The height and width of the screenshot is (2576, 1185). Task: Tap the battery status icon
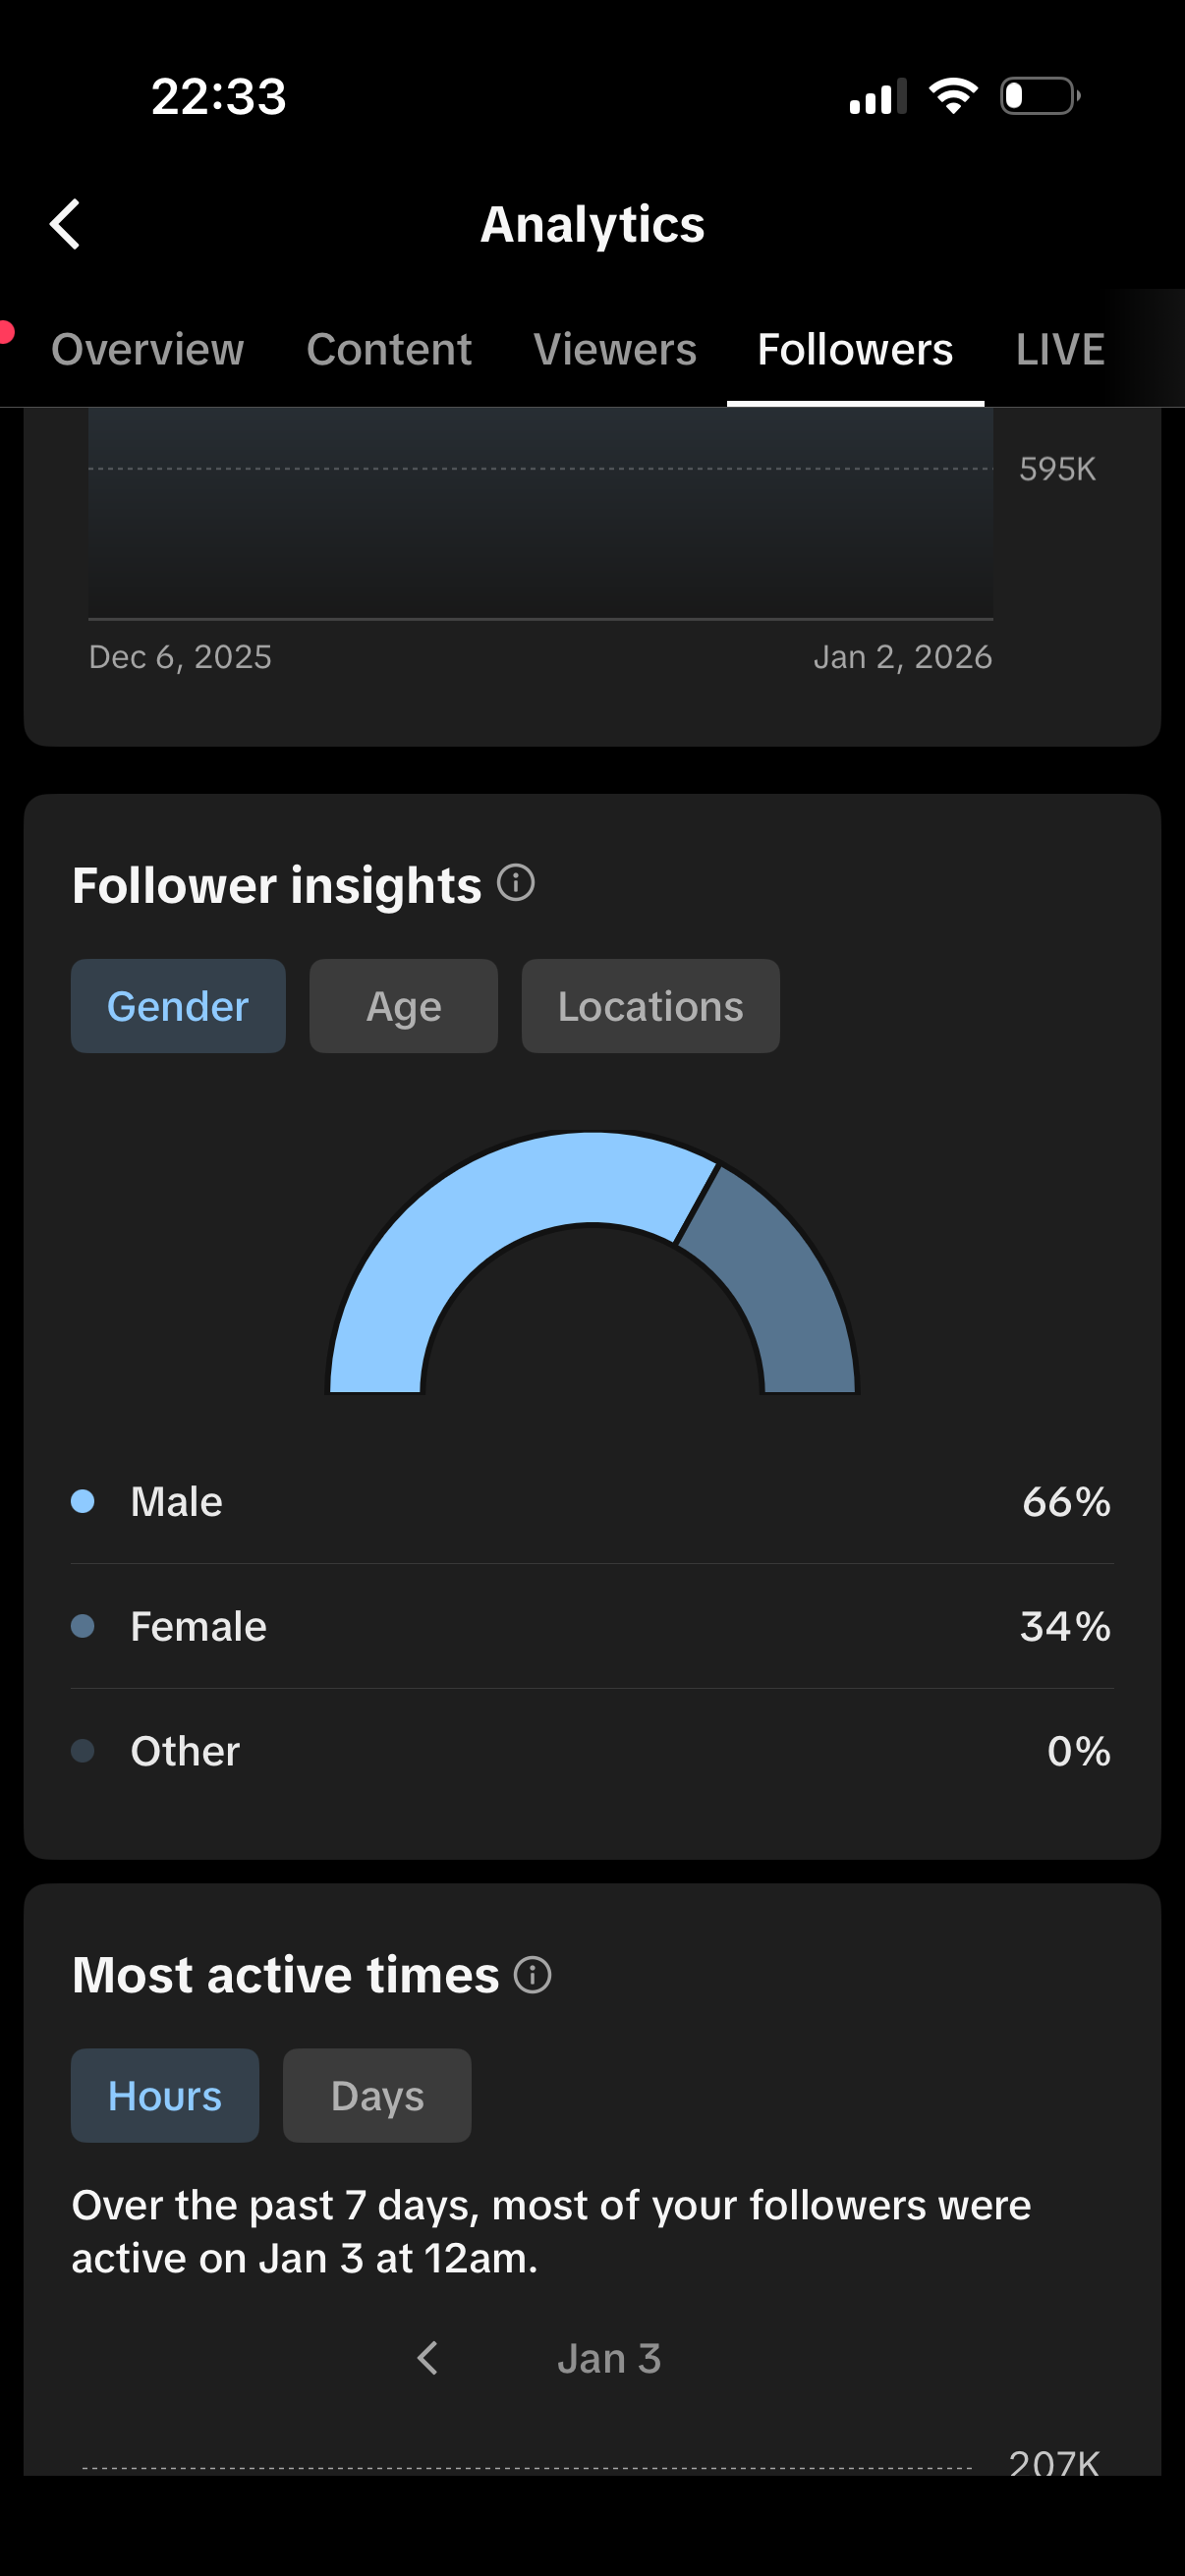tap(1040, 96)
